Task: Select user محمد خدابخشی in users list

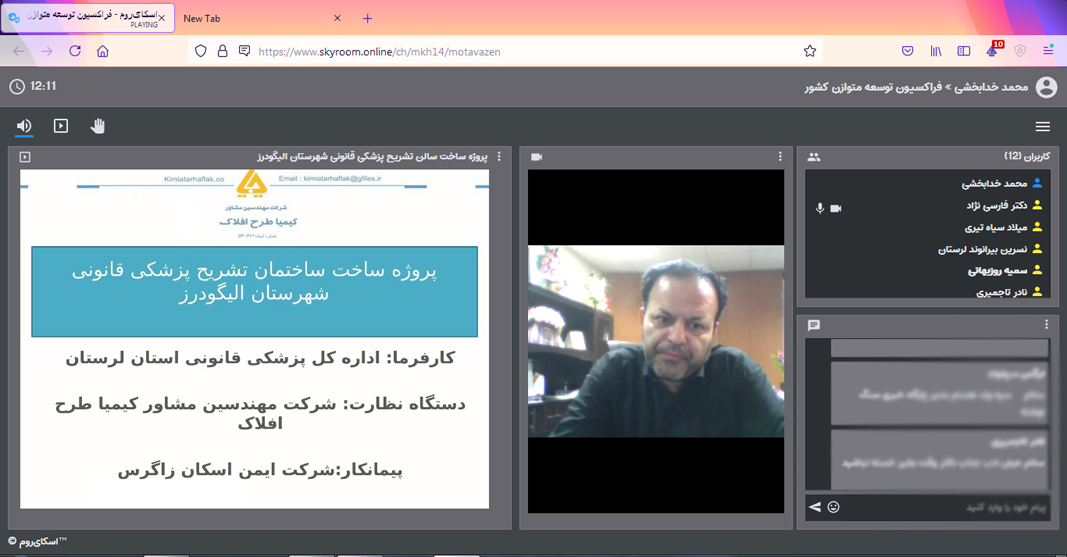Action: click(x=994, y=184)
